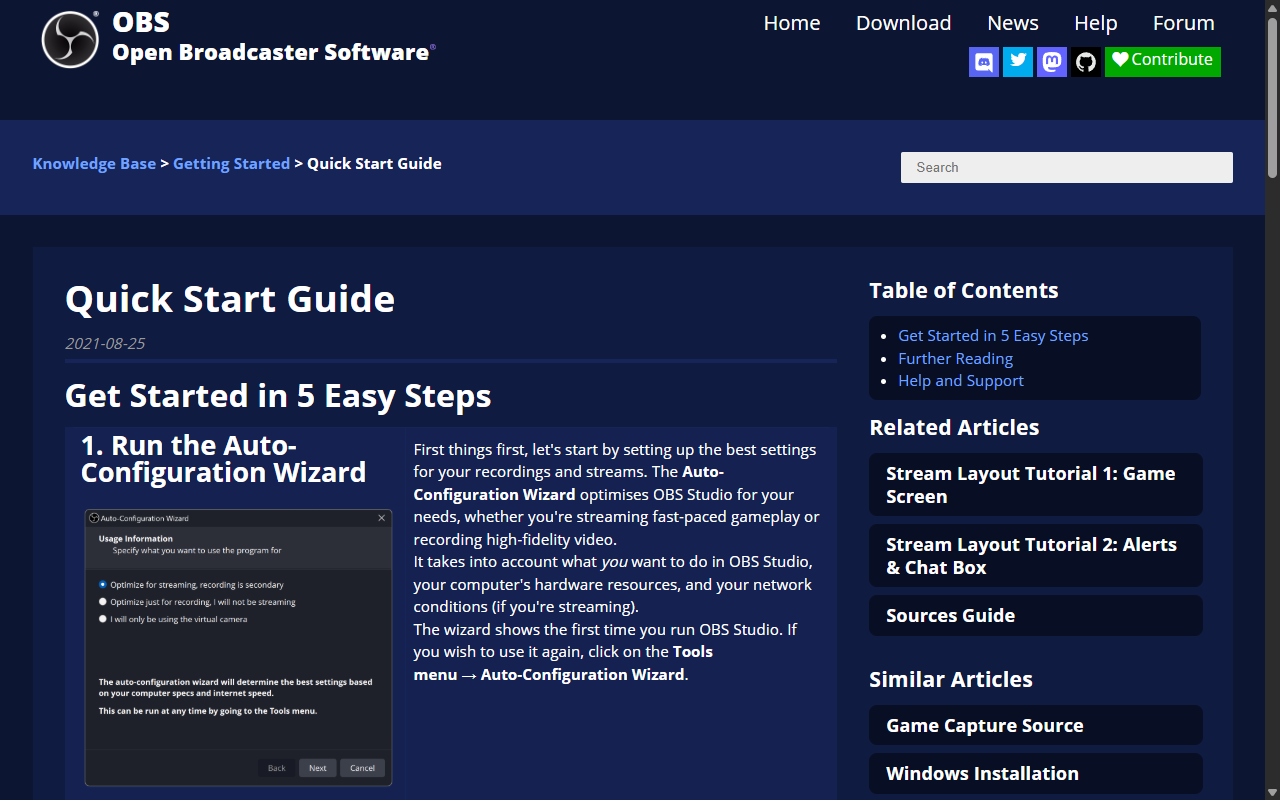Open the Game Capture Source article
Viewport: 1280px width, 800px height.
tap(1036, 726)
